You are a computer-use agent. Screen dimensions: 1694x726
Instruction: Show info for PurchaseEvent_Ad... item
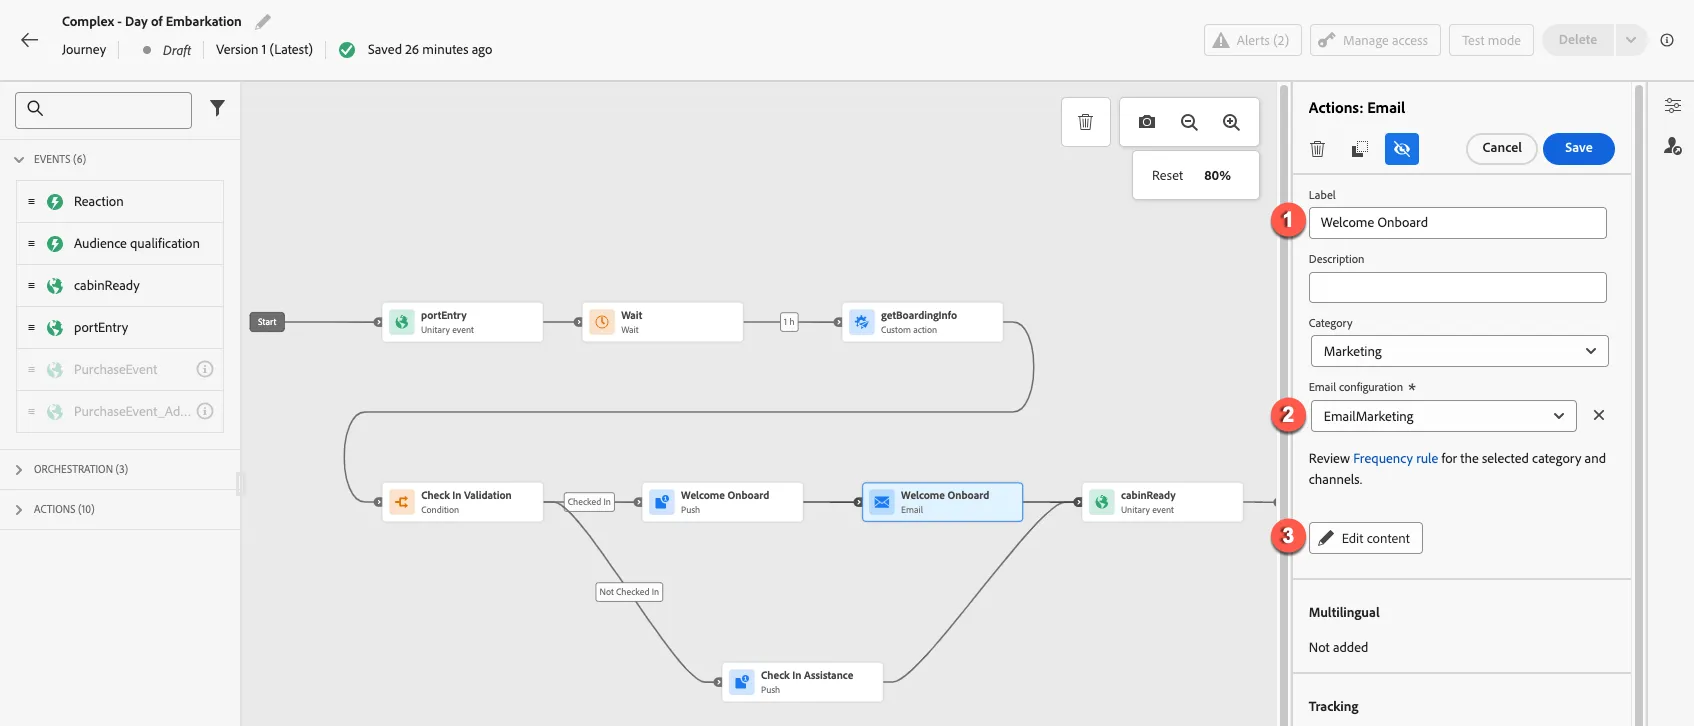[205, 411]
